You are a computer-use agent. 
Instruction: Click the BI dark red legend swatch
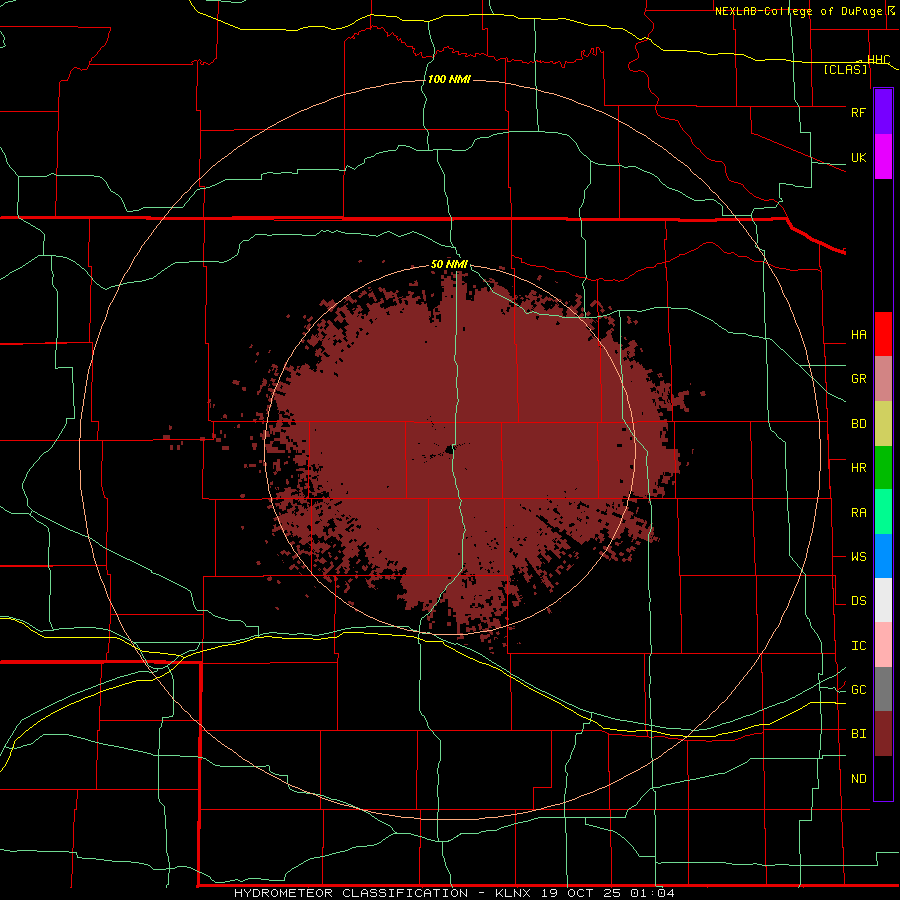click(x=883, y=734)
